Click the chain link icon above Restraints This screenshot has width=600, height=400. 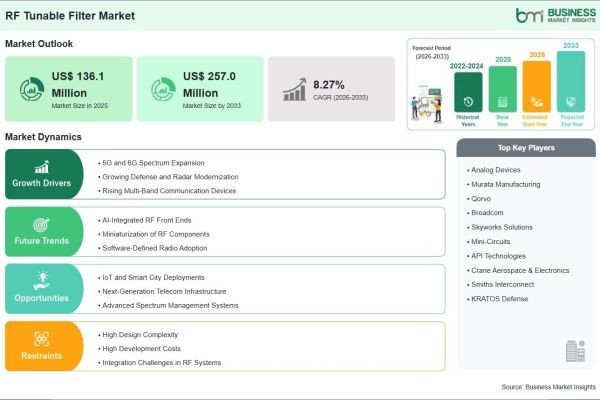click(41, 339)
